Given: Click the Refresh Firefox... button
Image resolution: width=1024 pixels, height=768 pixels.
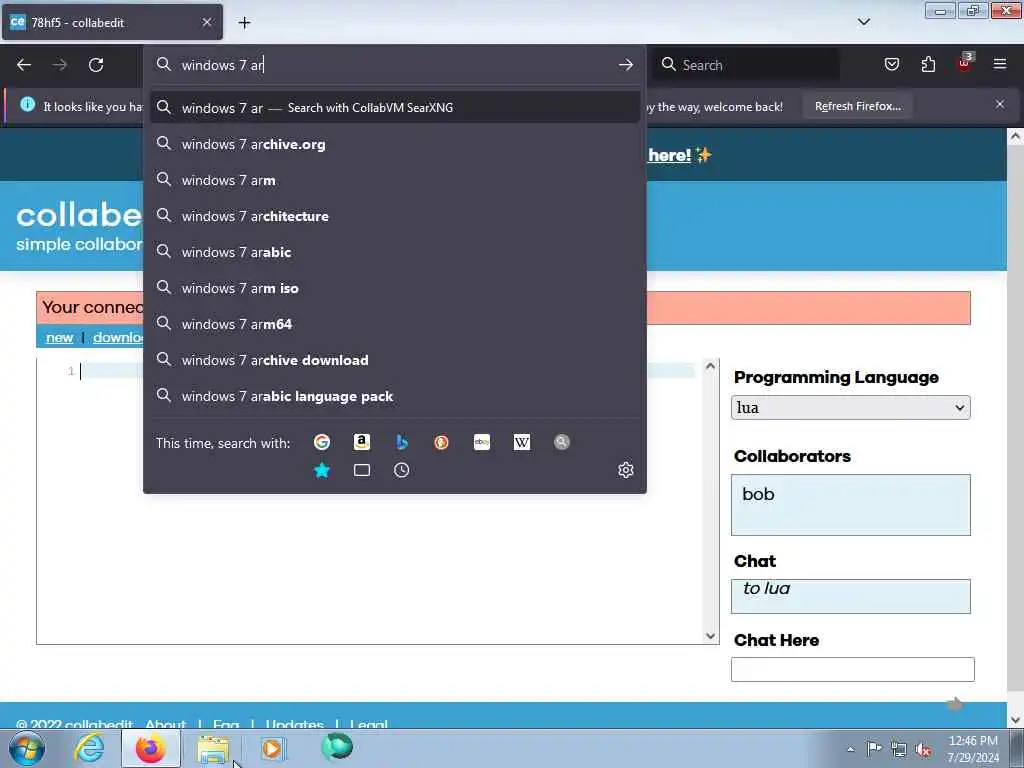Looking at the screenshot, I should pos(857,106).
